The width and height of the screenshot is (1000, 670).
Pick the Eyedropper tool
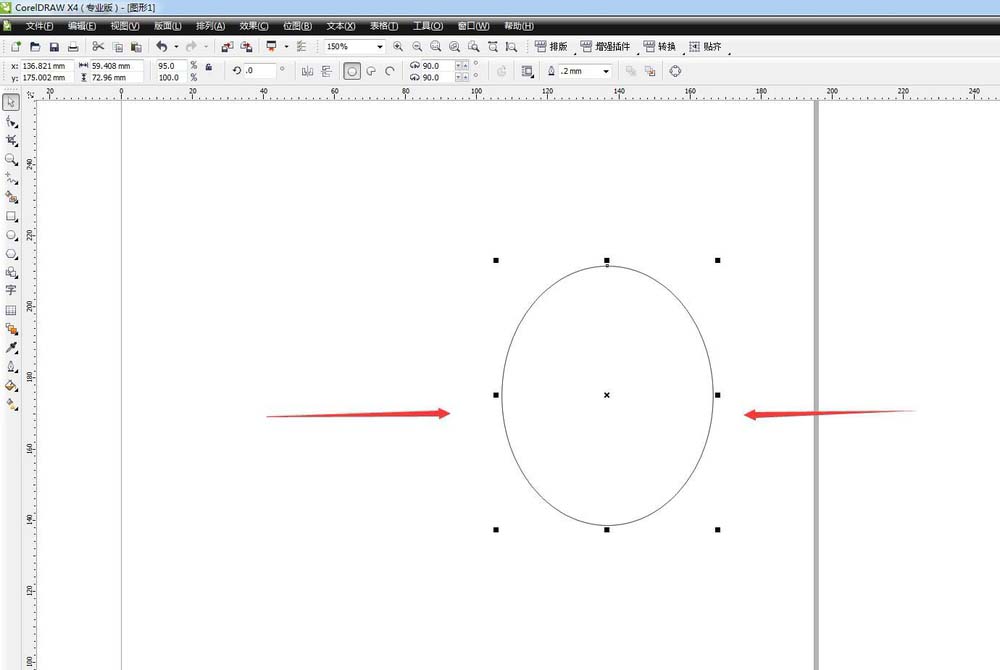click(12, 348)
